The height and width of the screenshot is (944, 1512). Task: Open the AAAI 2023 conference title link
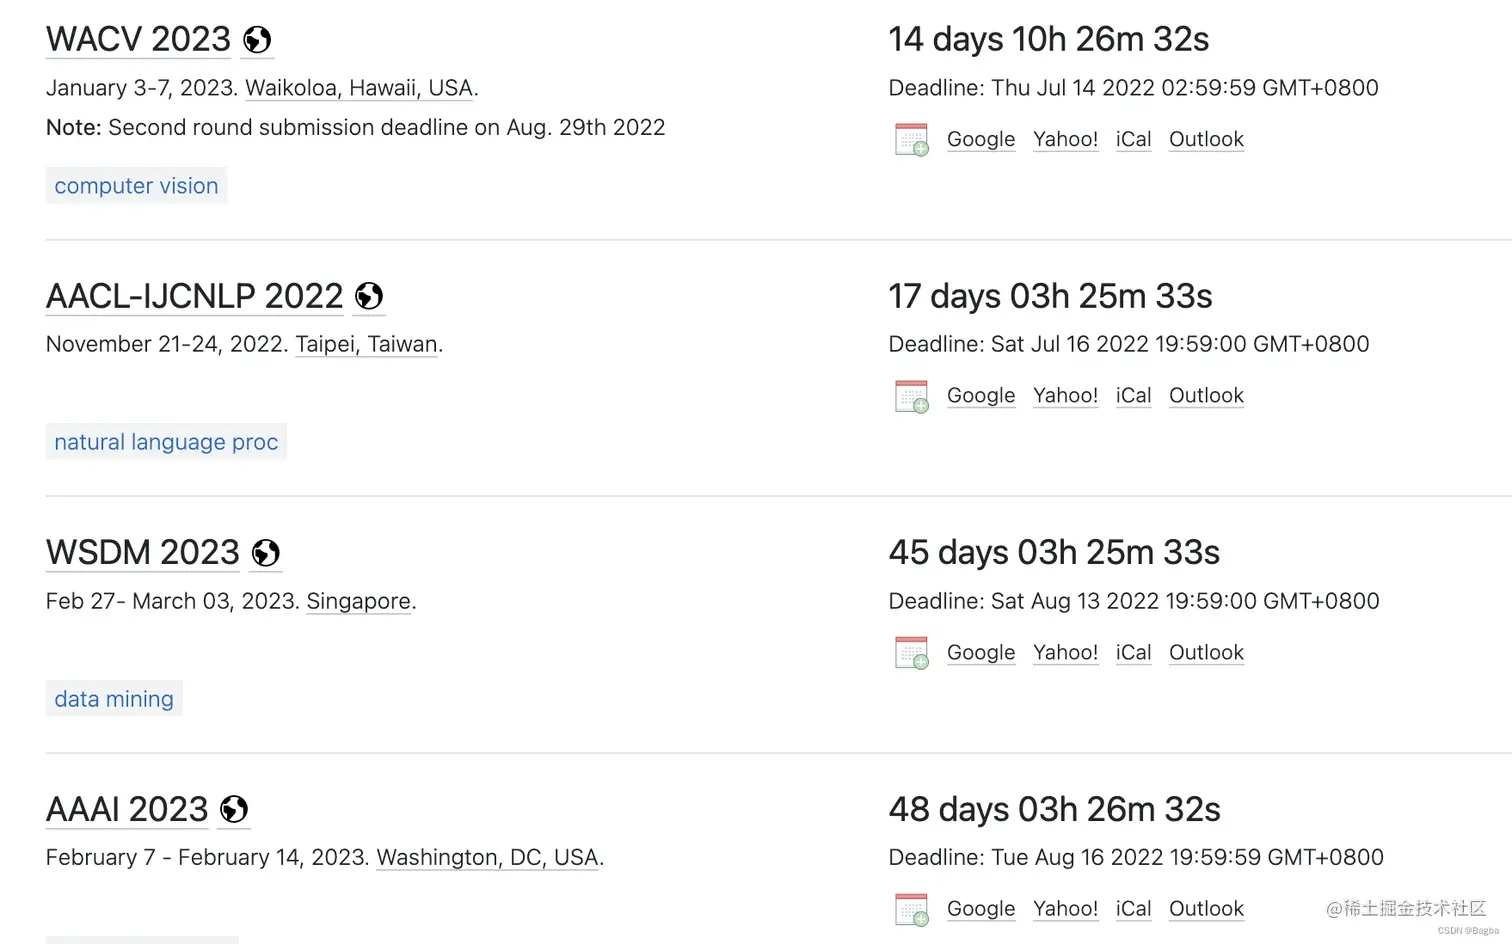(127, 809)
